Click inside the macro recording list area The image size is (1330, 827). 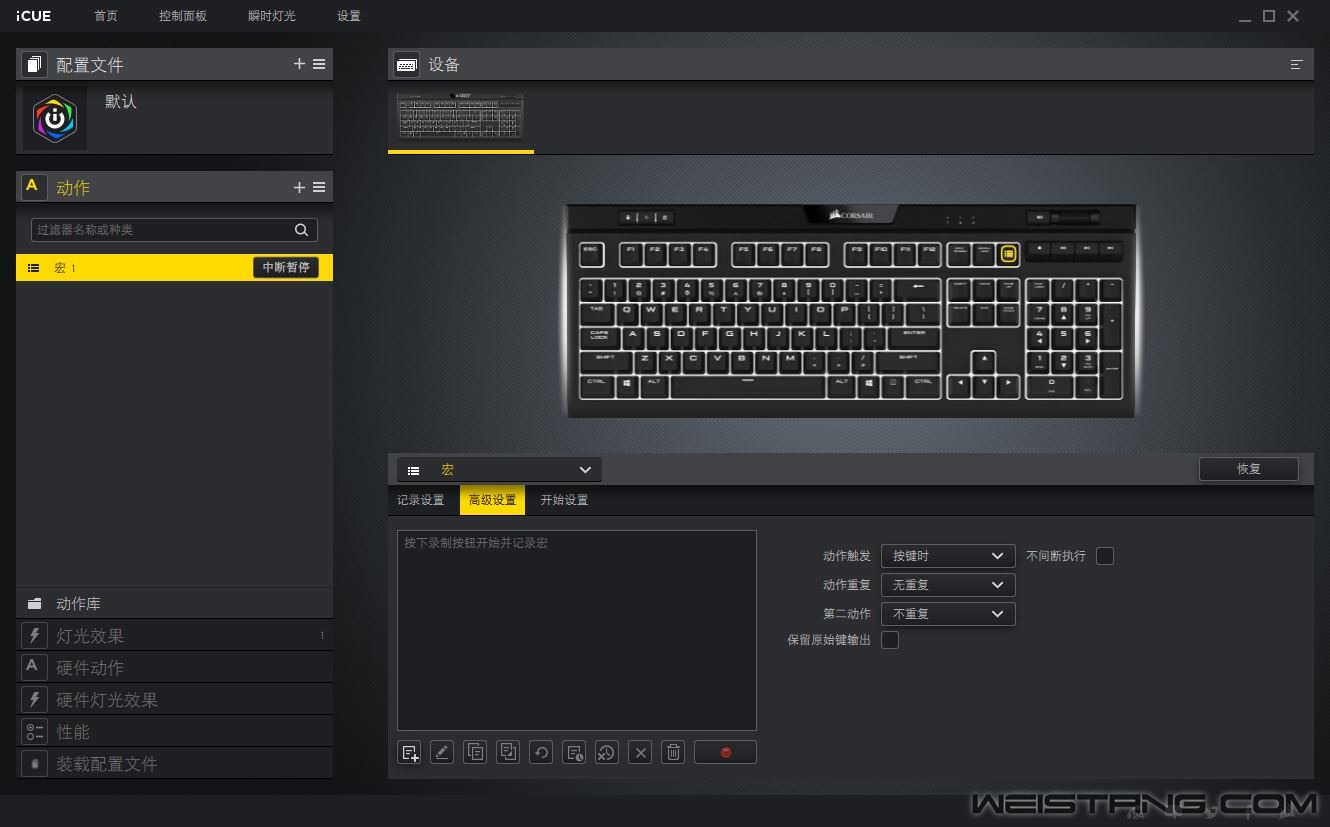[576, 630]
